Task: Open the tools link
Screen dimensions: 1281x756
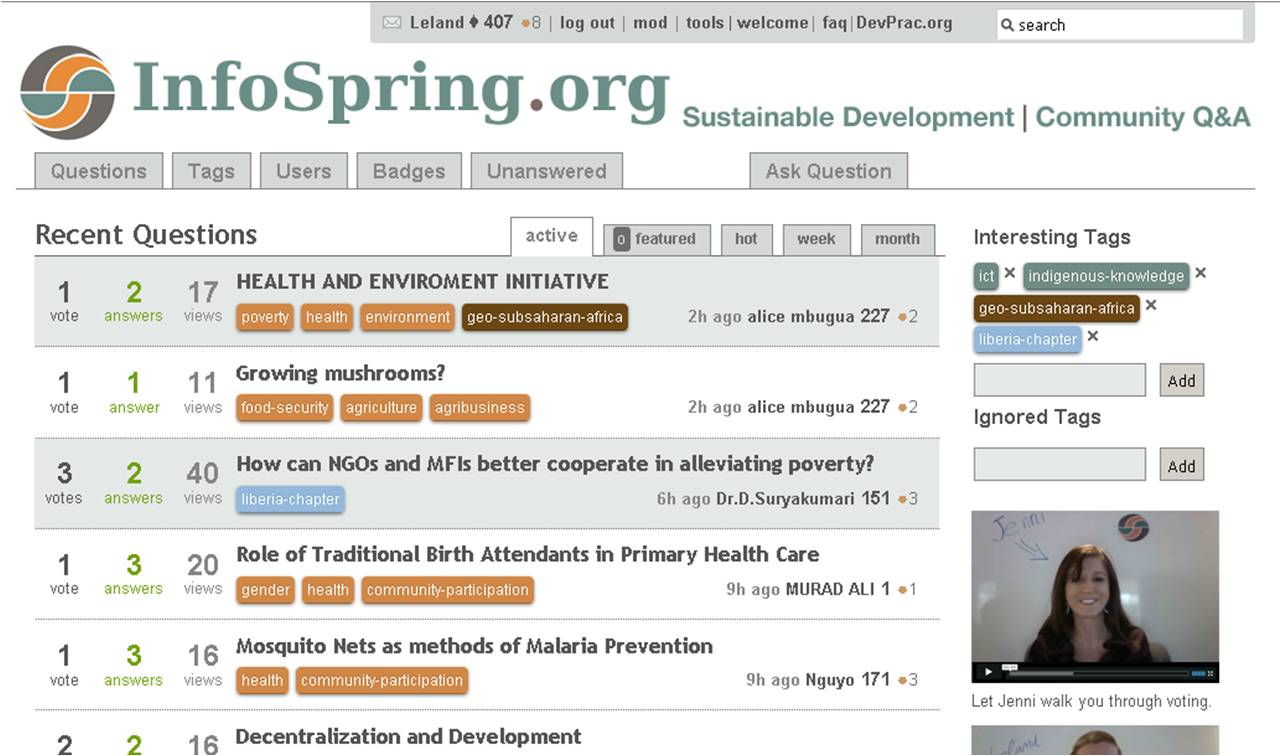Action: click(x=704, y=22)
